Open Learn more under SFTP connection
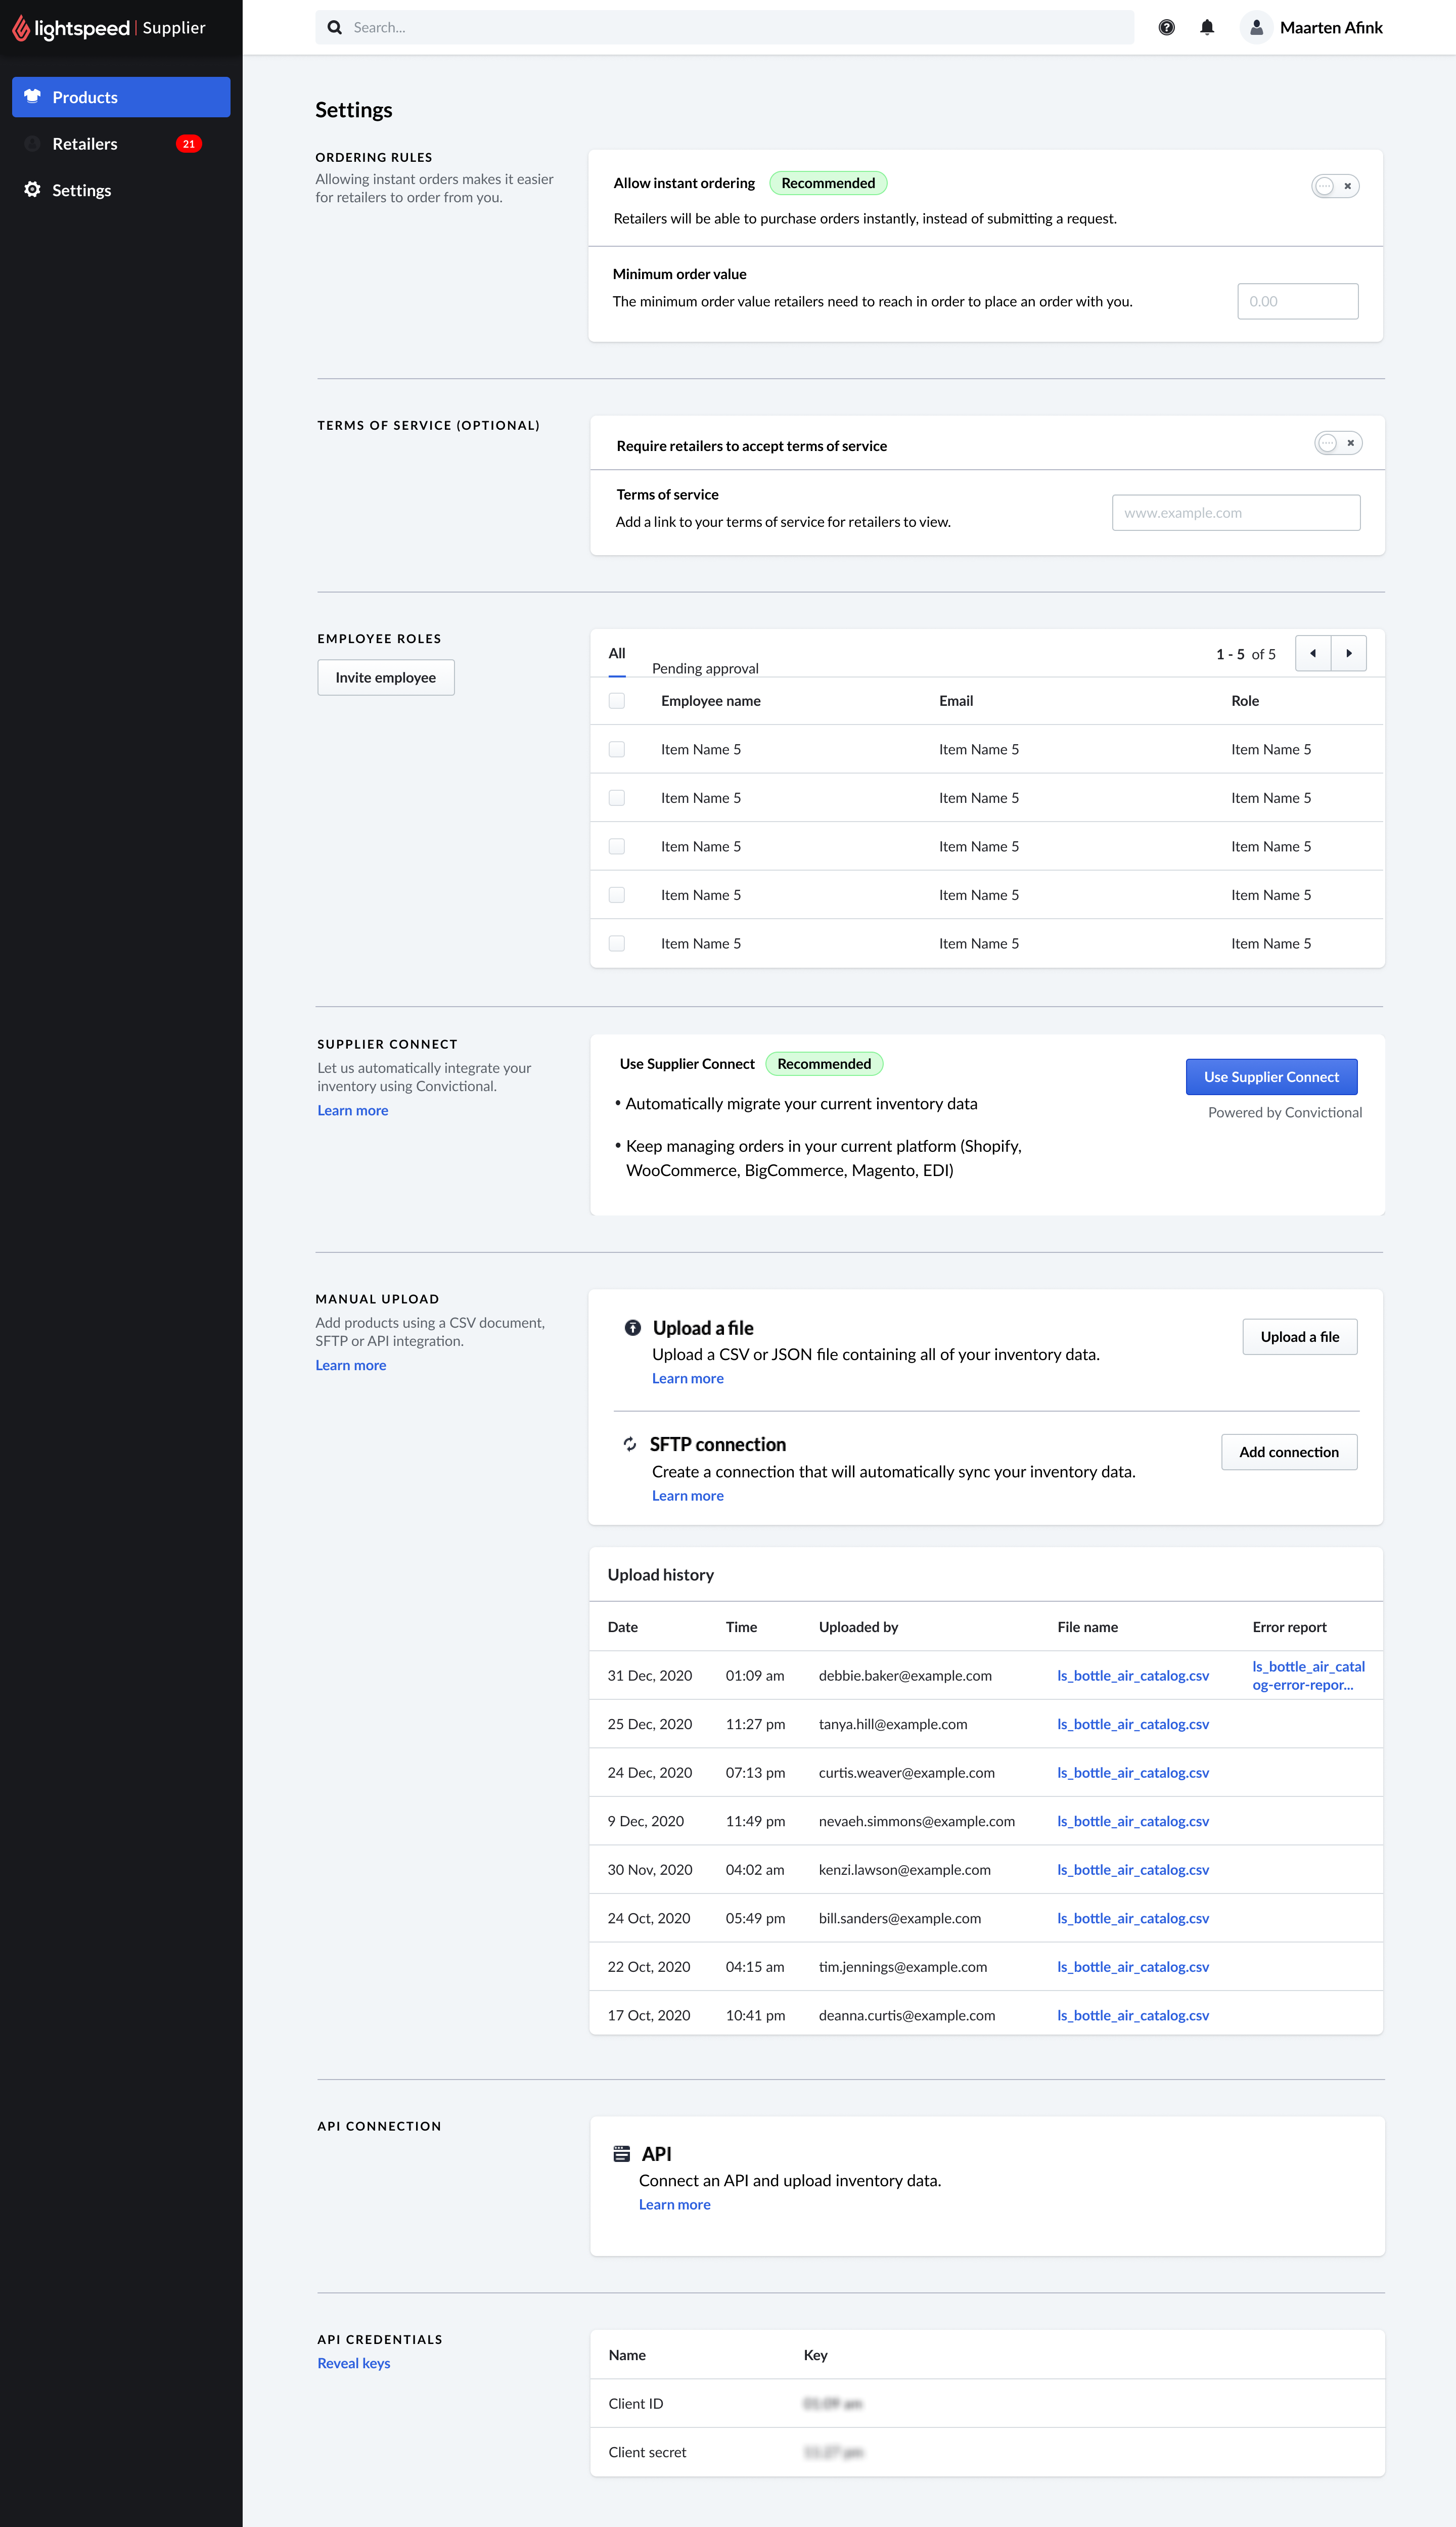Screen dimensions: 1456x2527 [x=688, y=1496]
